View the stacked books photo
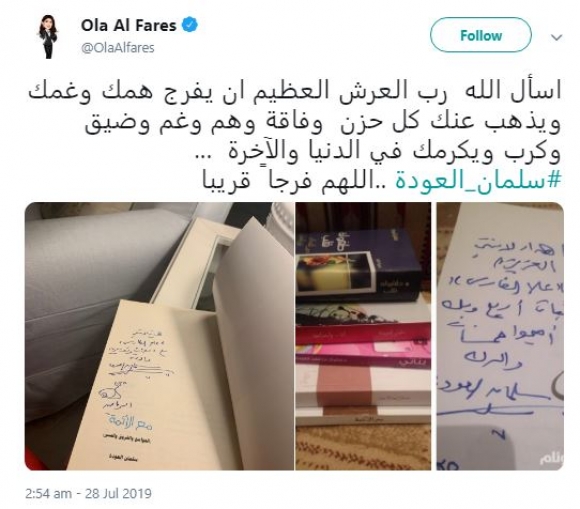This screenshot has width=580, height=509. coord(363,336)
